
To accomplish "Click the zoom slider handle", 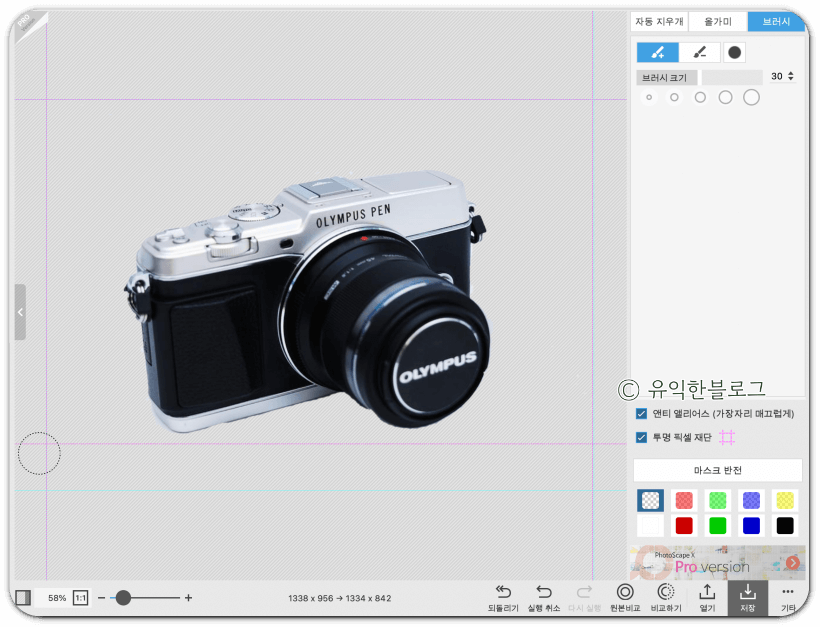I will point(123,598).
